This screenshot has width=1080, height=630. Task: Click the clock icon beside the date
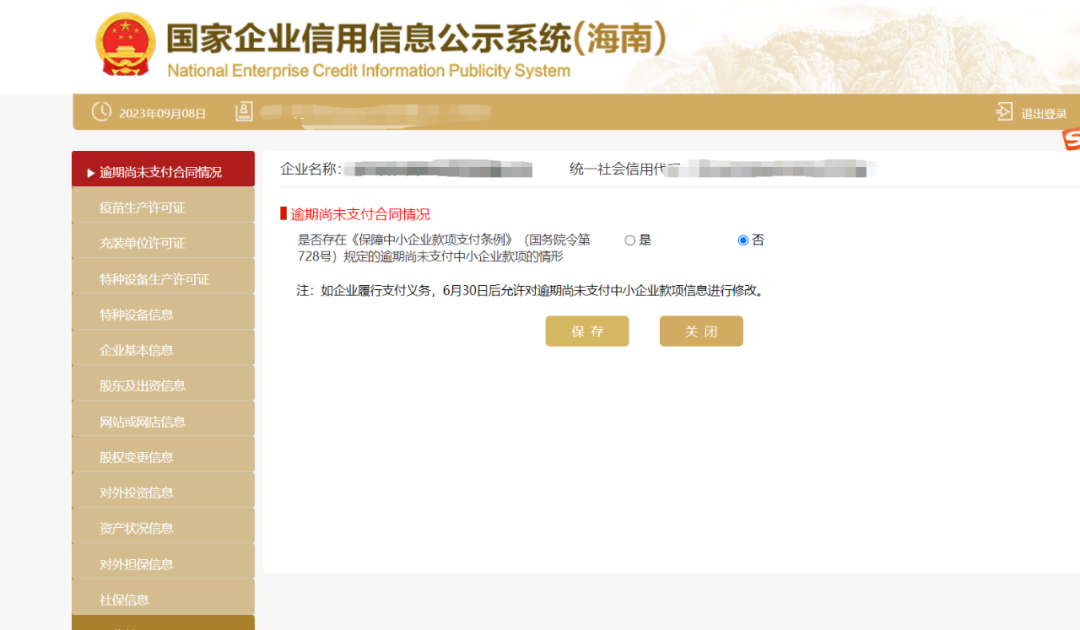[101, 112]
